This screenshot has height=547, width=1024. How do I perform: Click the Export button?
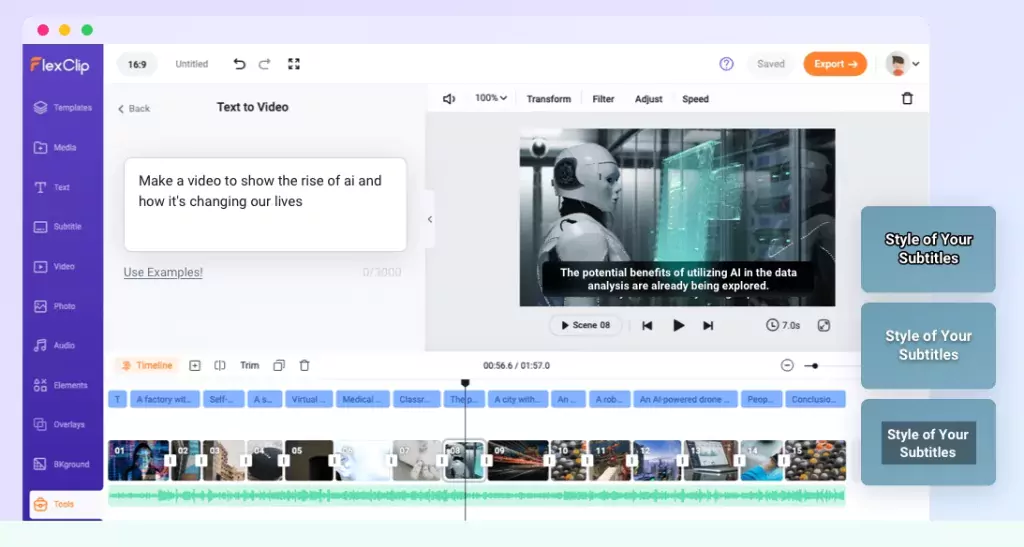pos(835,64)
